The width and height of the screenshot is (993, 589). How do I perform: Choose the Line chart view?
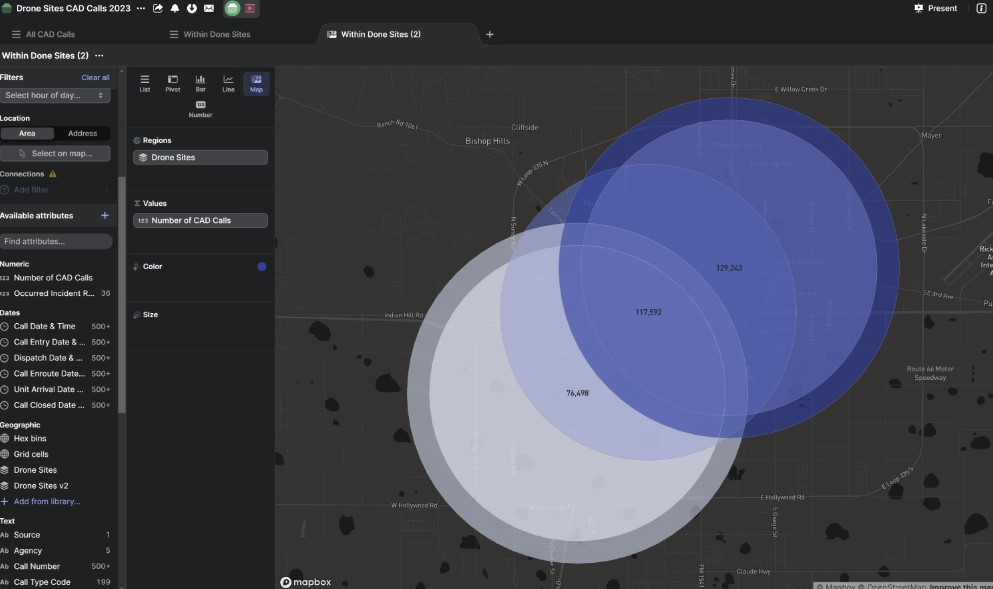click(x=228, y=83)
